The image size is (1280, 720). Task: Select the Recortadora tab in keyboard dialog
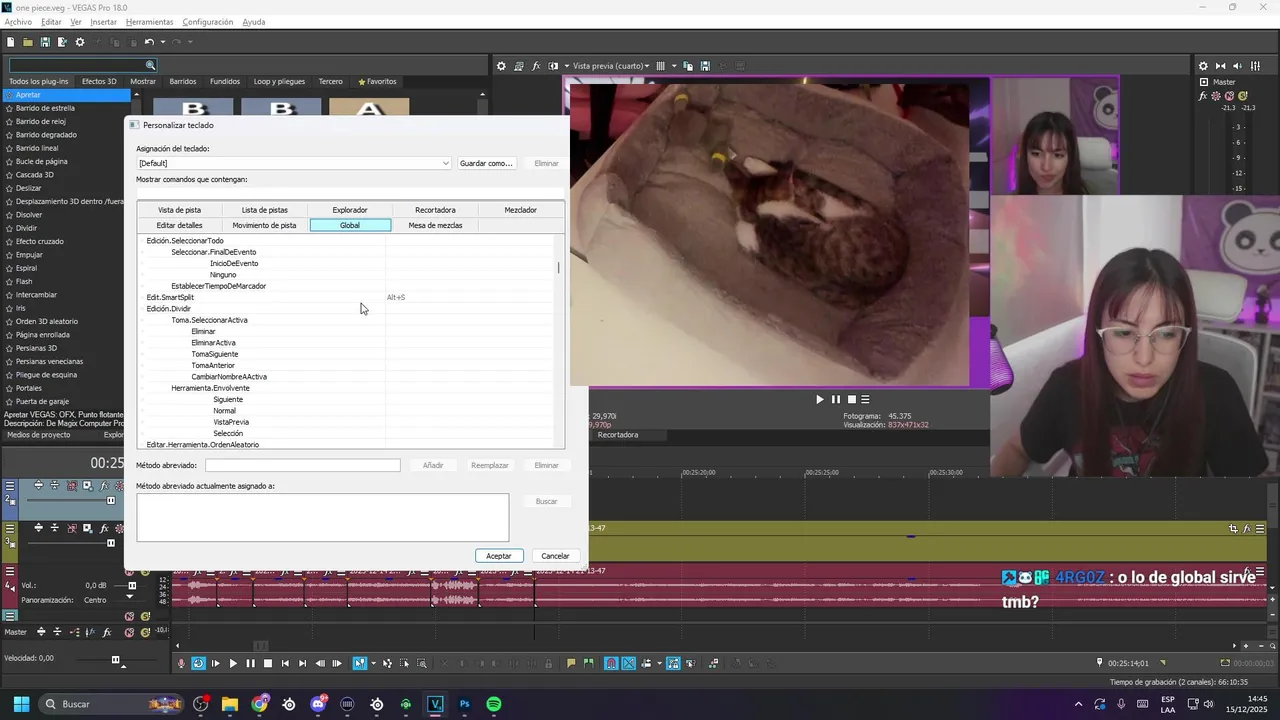(x=435, y=210)
